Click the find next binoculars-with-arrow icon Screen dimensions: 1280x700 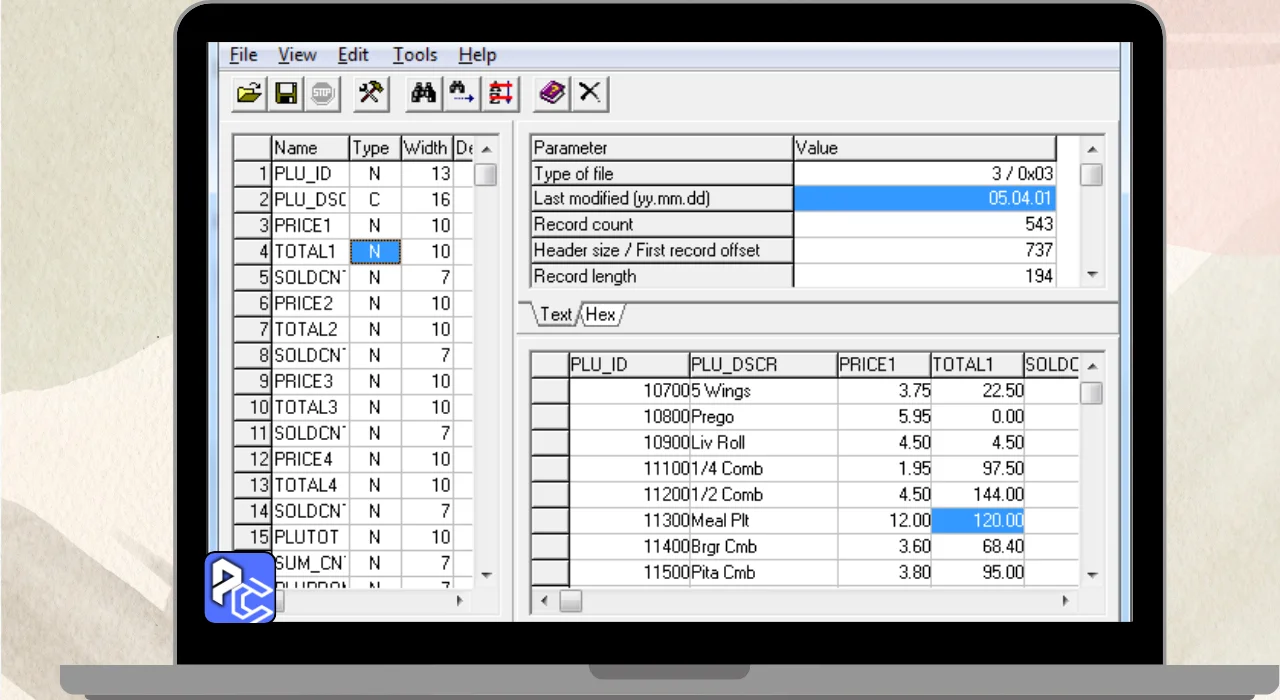click(x=461, y=94)
